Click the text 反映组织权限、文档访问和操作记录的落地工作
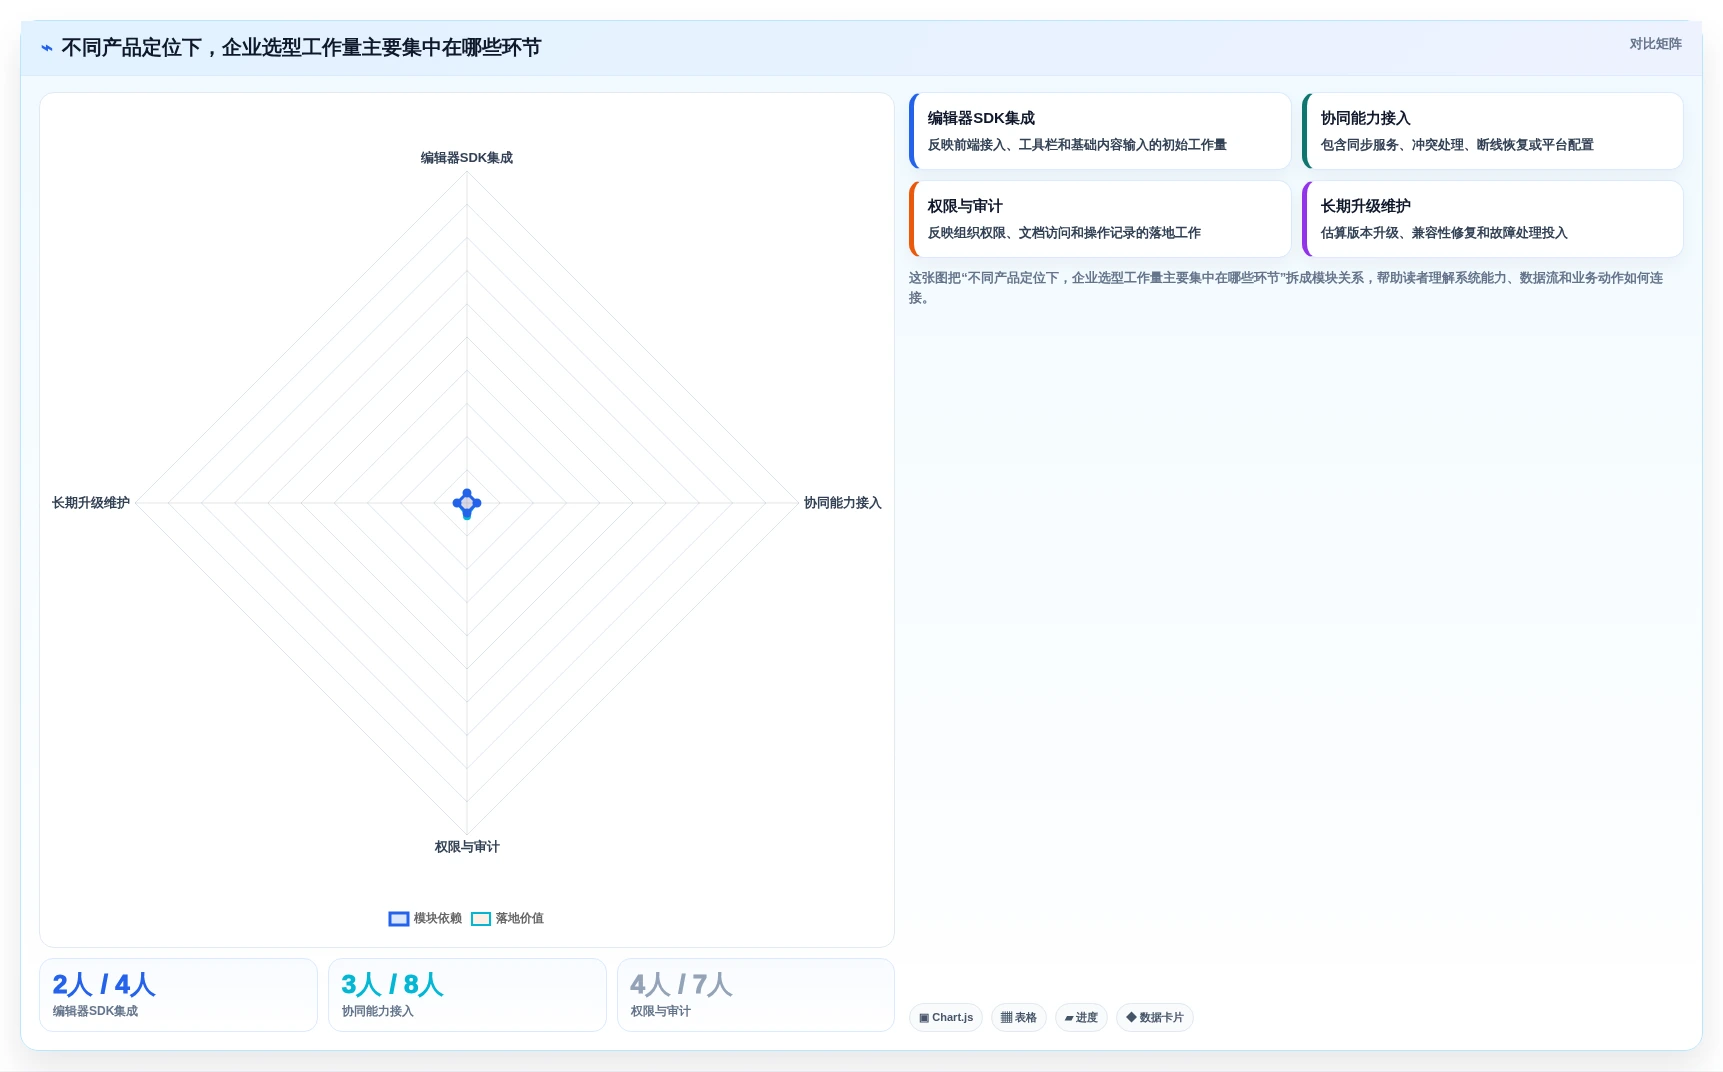This screenshot has width=1723, height=1072. pos(1064,233)
